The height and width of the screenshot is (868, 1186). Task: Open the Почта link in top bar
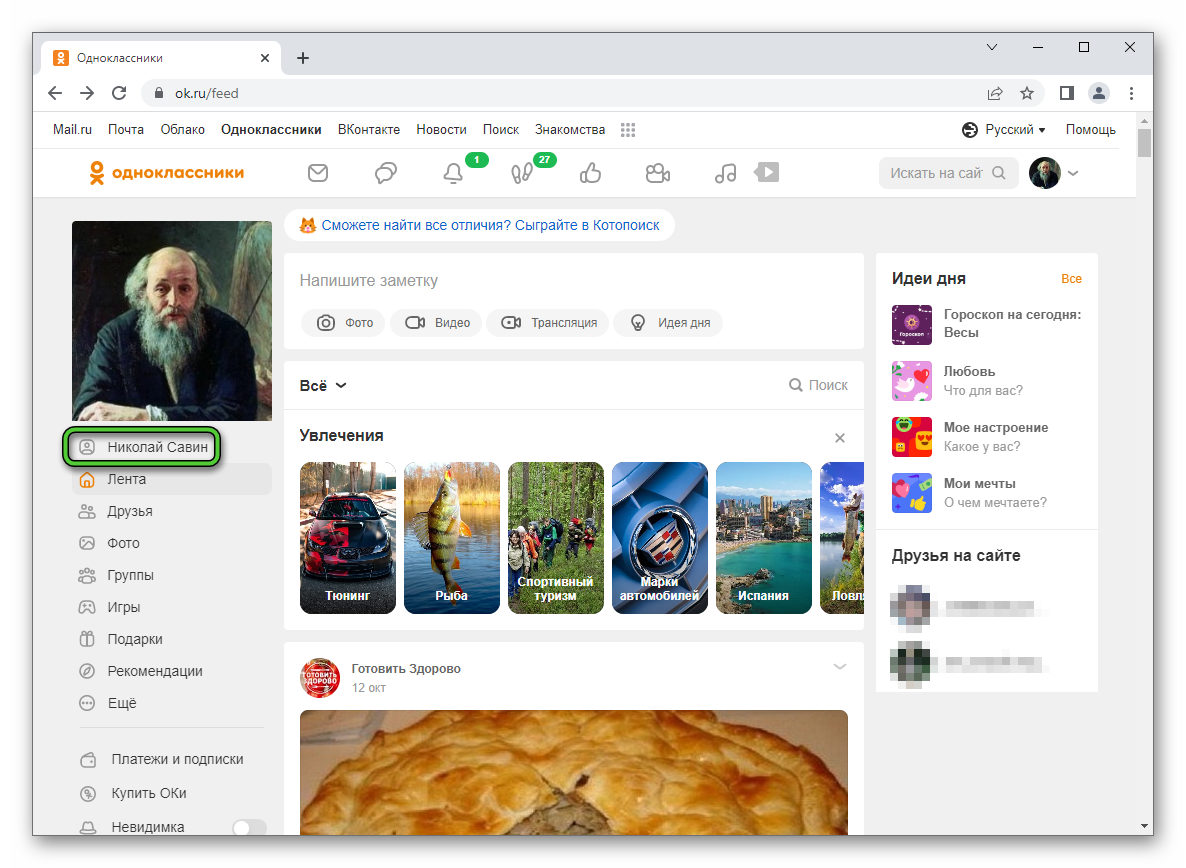point(126,129)
